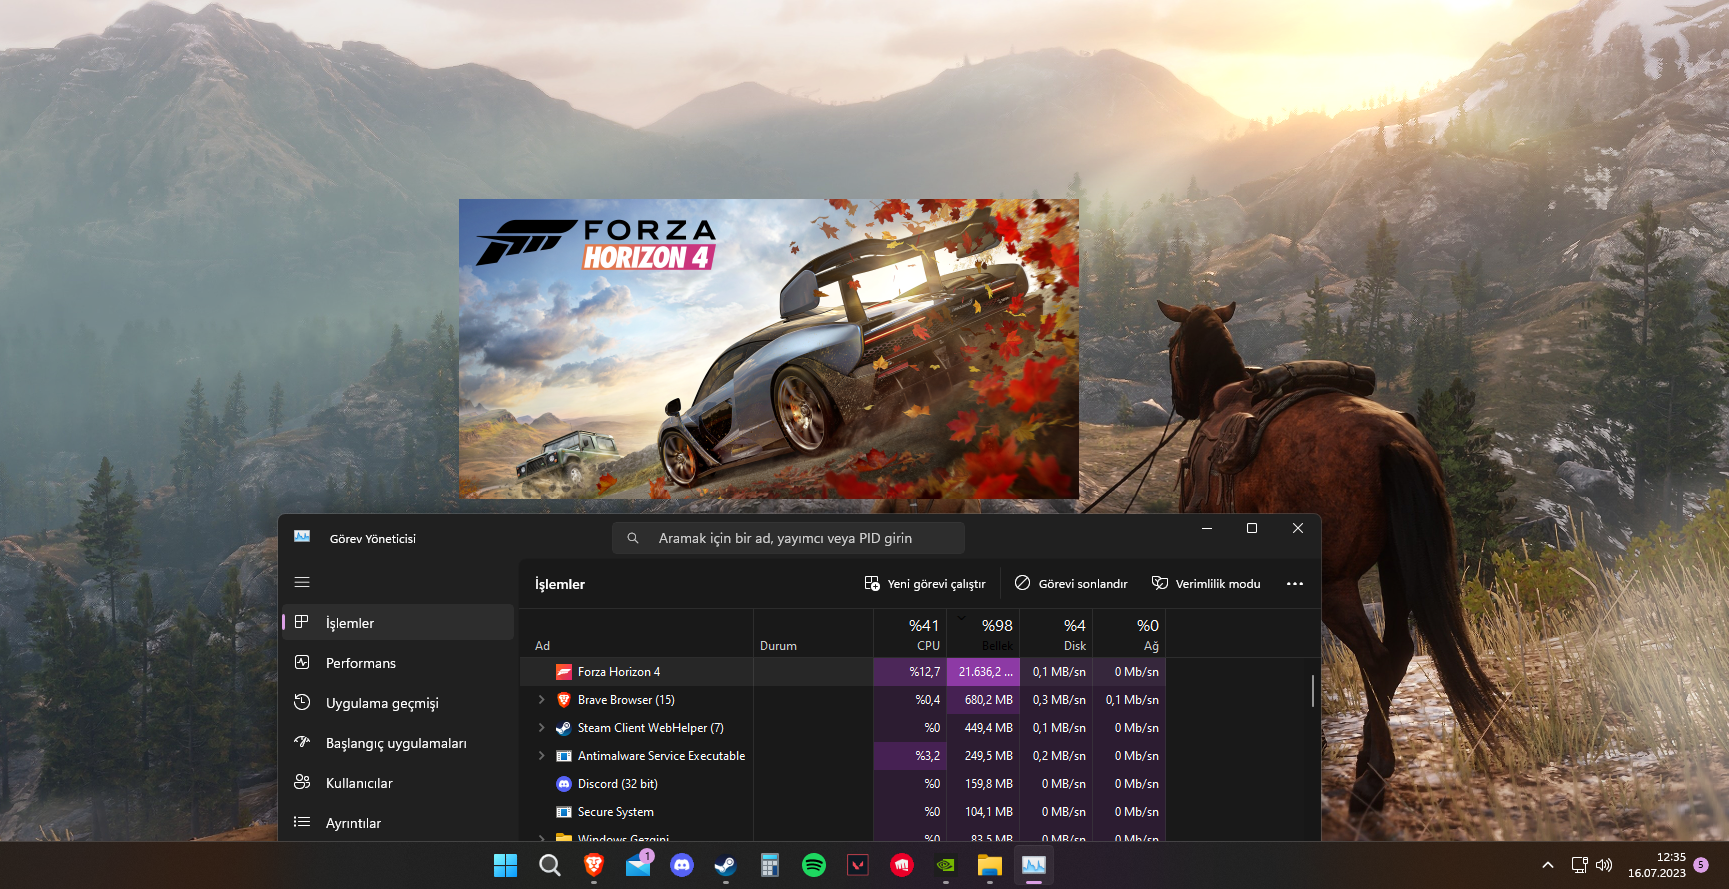Click the Forza Horizon 4 process icon
Image resolution: width=1729 pixels, height=889 pixels.
pyautogui.click(x=564, y=672)
